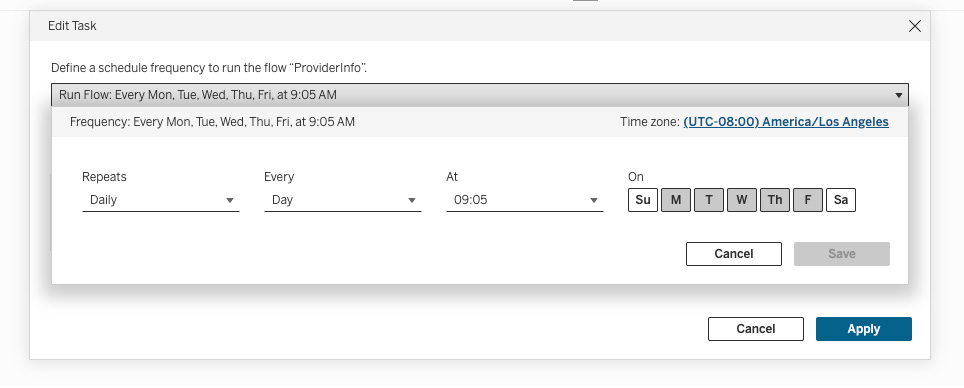Screen dimensions: 964x388
Task: Deselect Tuesday day toggle
Action: [x=709, y=200]
